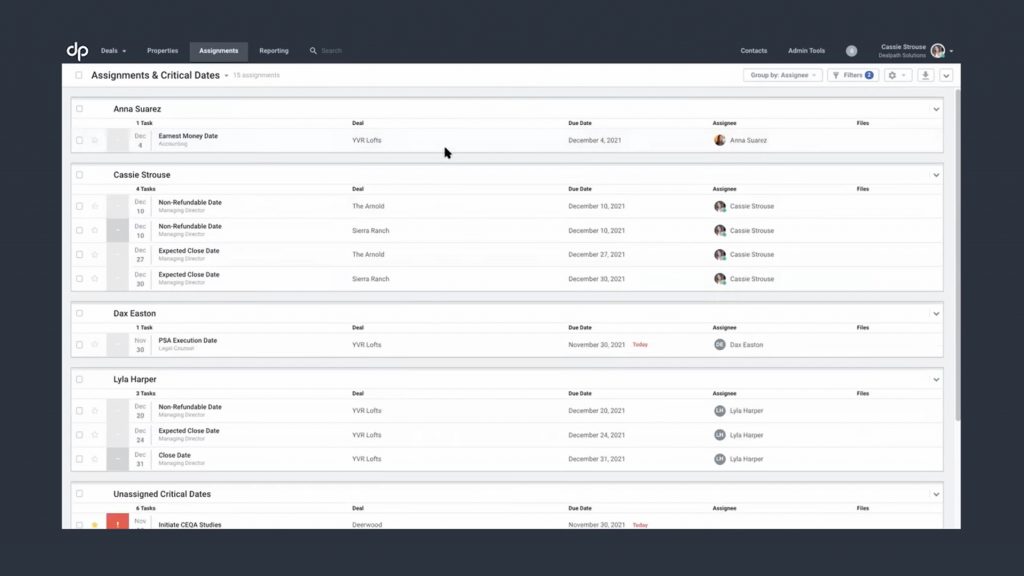The height and width of the screenshot is (576, 1024).
Task: Click Cassie Strouse avatar on December 27 row
Action: (x=720, y=255)
